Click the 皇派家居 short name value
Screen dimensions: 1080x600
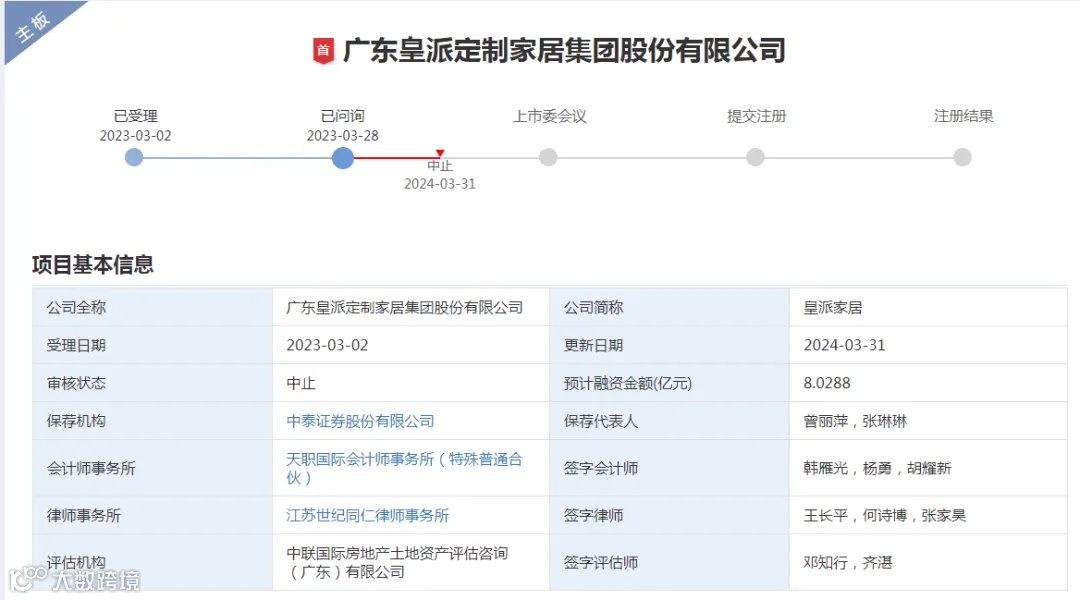pos(833,307)
